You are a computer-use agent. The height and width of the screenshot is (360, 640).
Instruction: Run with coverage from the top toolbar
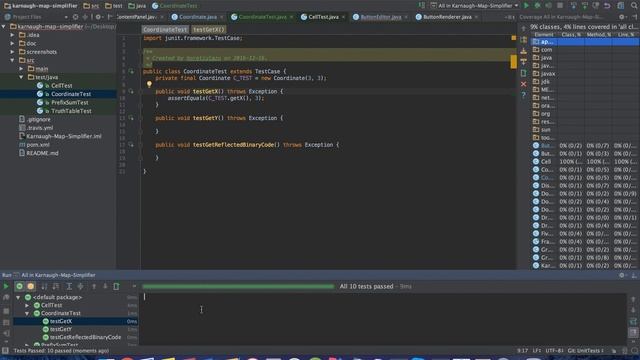(548, 6)
